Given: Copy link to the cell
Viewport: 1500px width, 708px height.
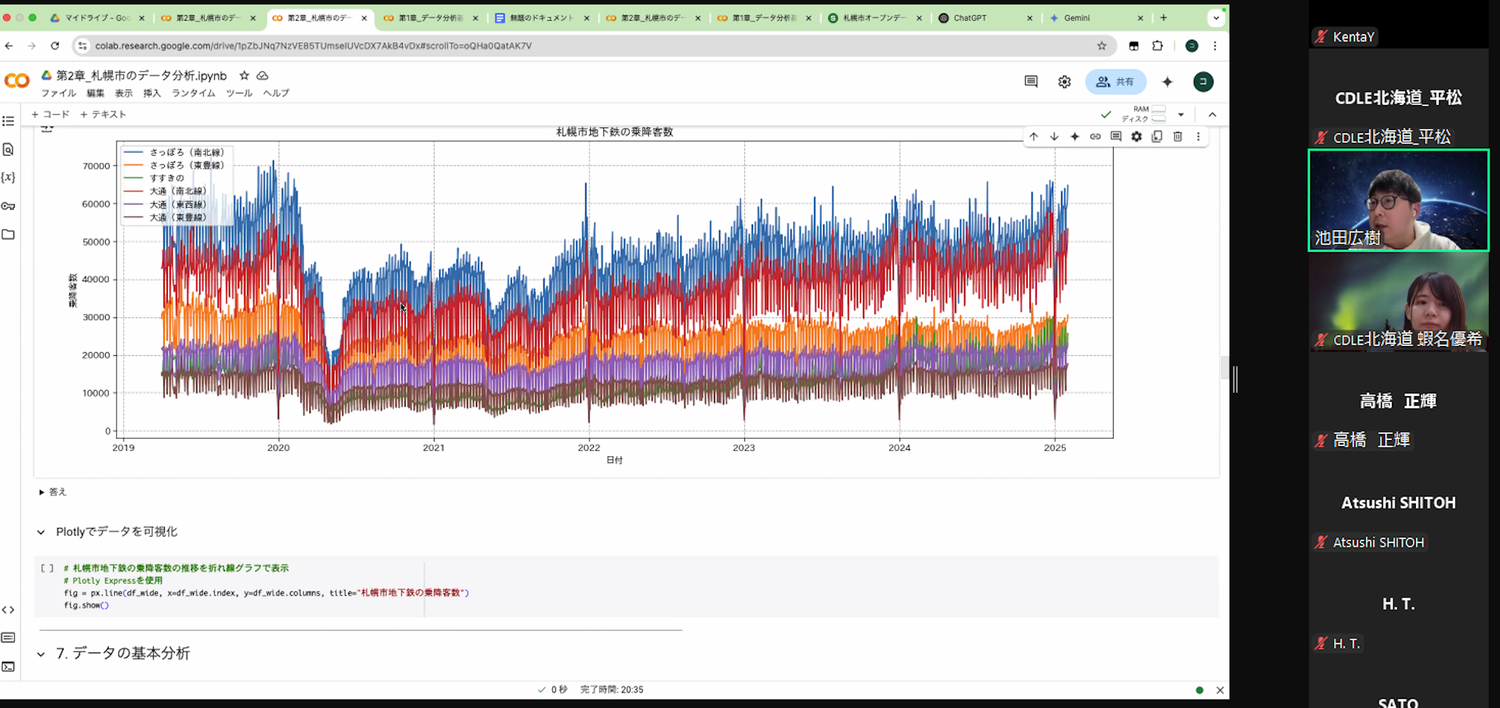Looking at the screenshot, I should pos(1095,137).
